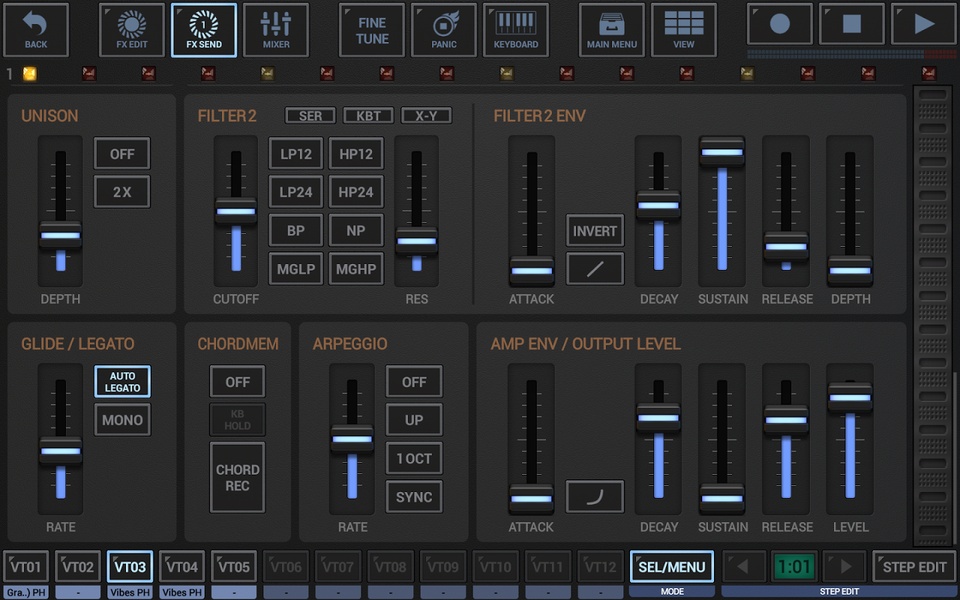Turn Chordmem OFF
This screenshot has height=600, width=960.
pos(237,381)
